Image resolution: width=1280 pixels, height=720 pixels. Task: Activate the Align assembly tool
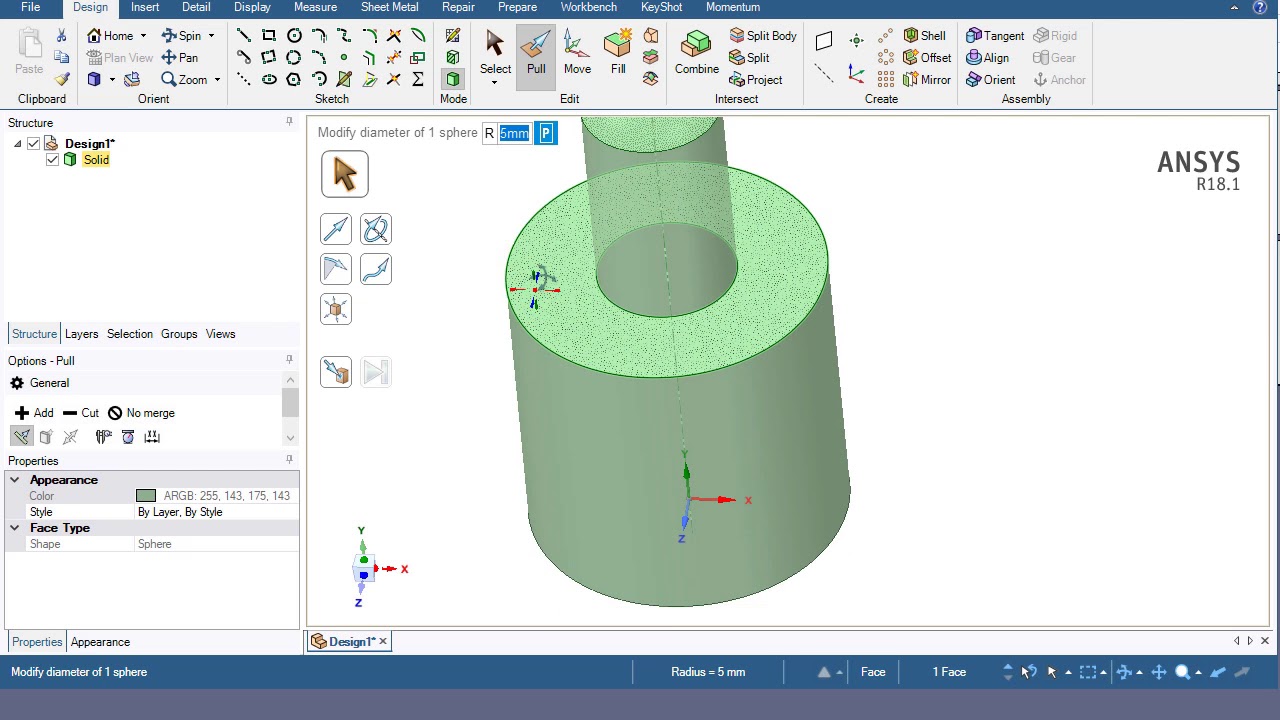[988, 58]
